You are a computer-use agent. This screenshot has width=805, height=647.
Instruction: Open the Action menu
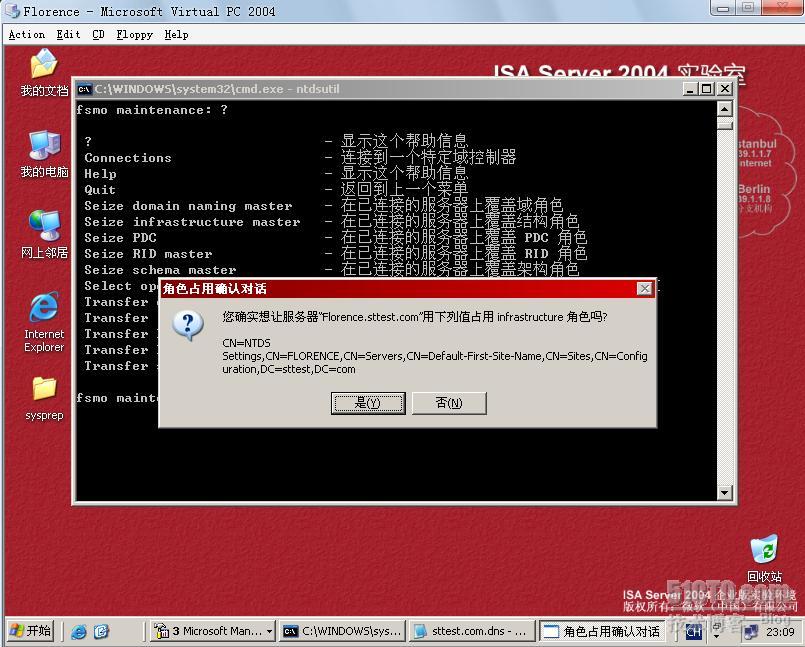[x=27, y=34]
